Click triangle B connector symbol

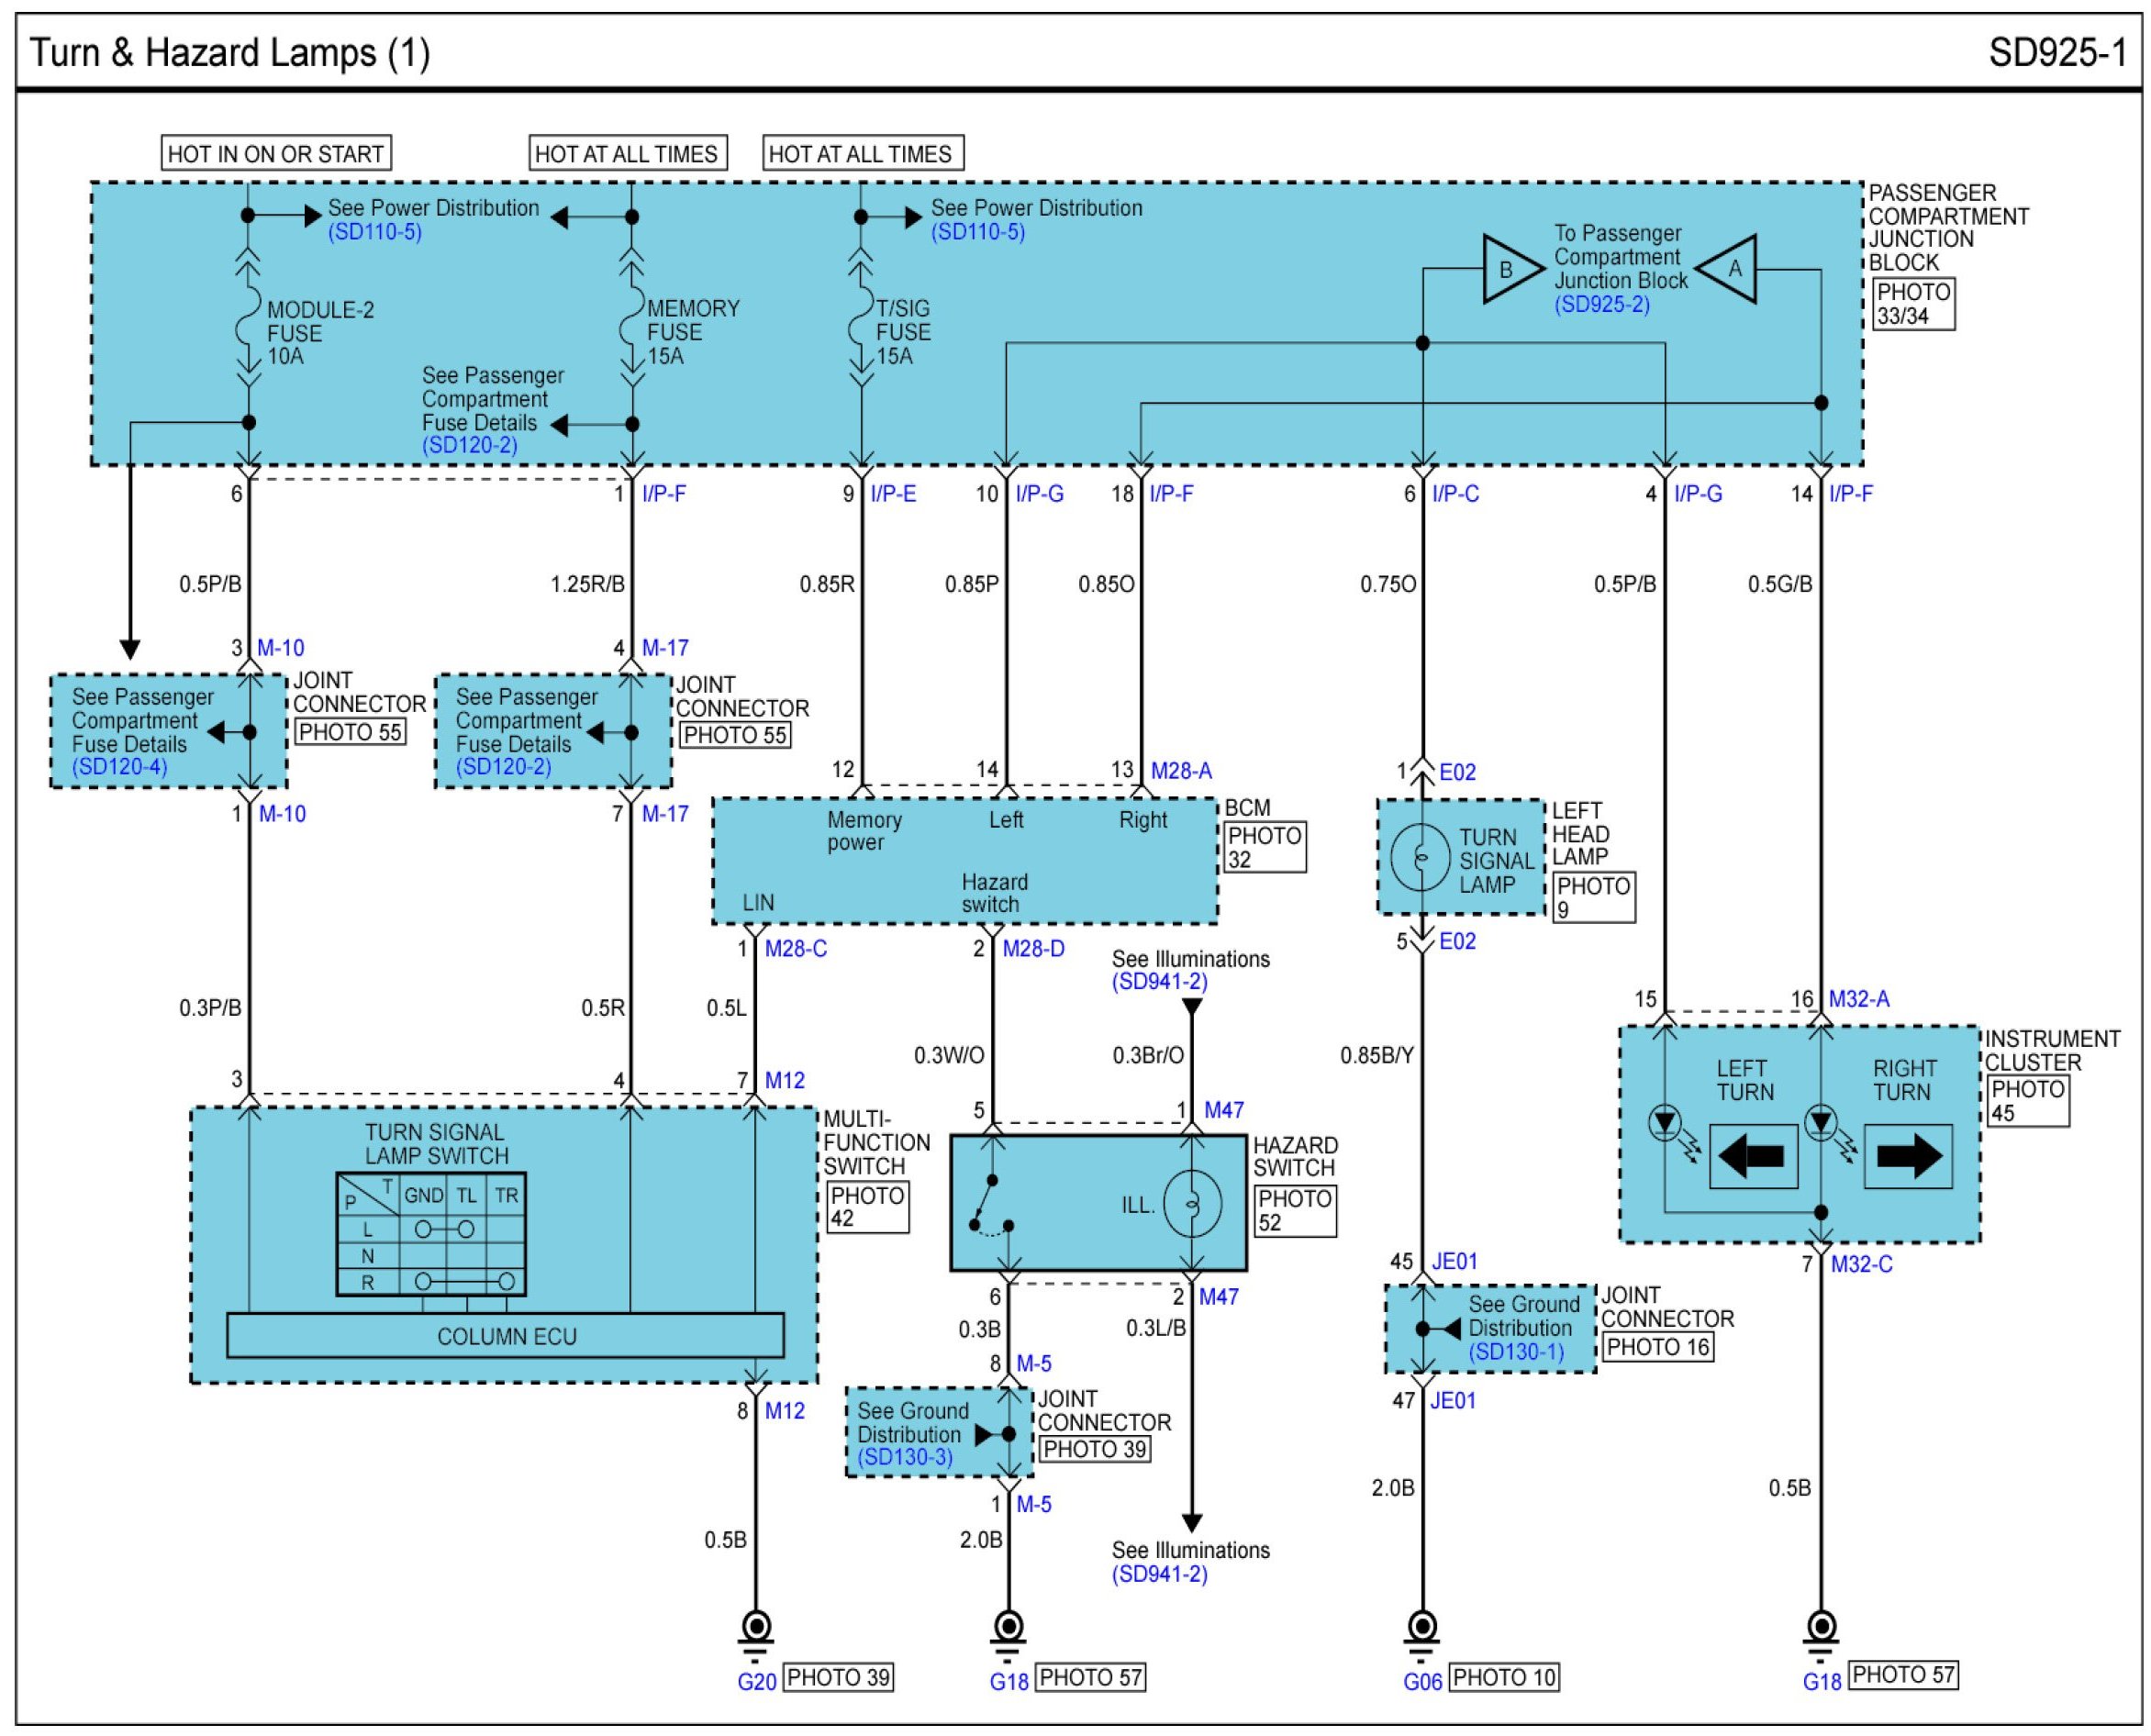pos(1508,268)
